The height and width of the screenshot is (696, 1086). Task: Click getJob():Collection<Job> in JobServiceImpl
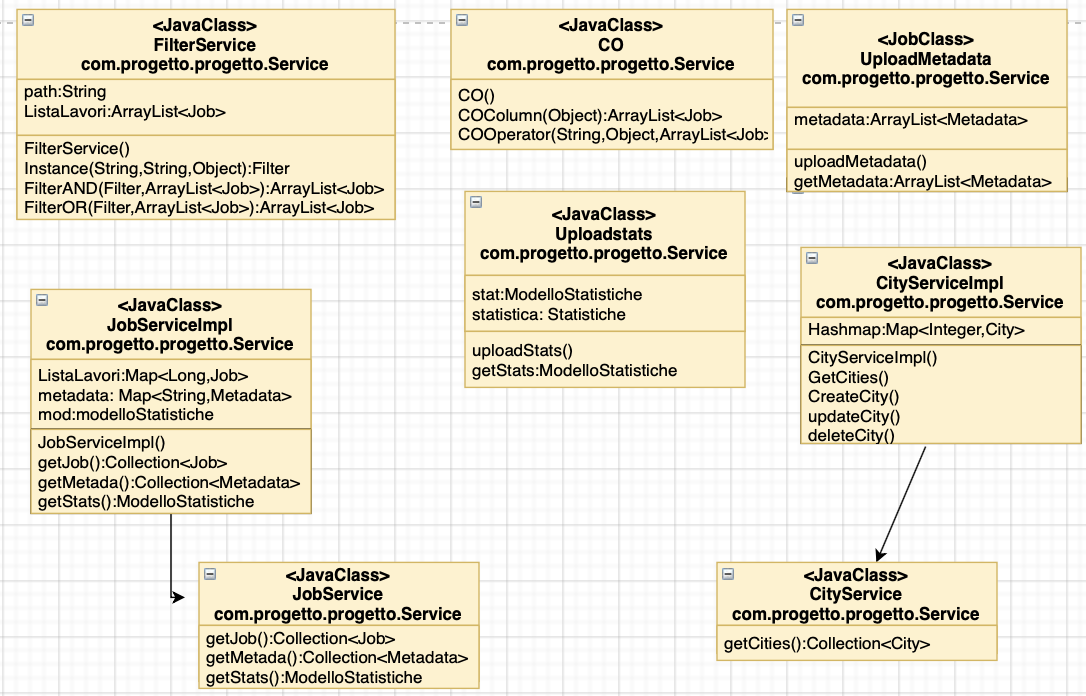132,462
